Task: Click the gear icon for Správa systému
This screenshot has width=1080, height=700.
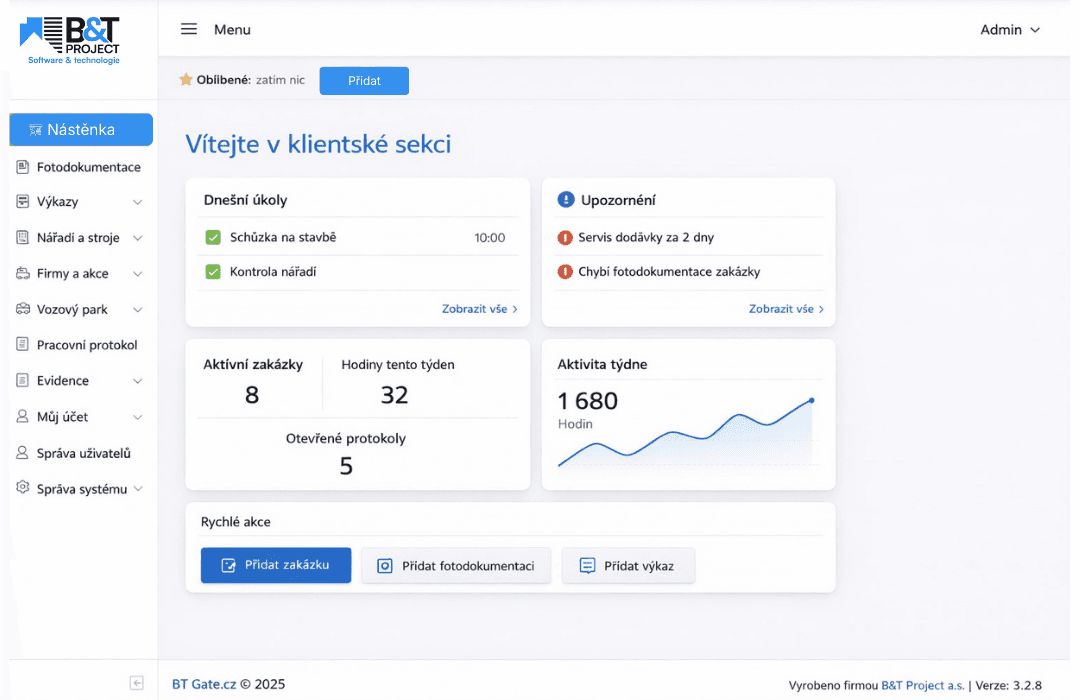Action: click(22, 488)
